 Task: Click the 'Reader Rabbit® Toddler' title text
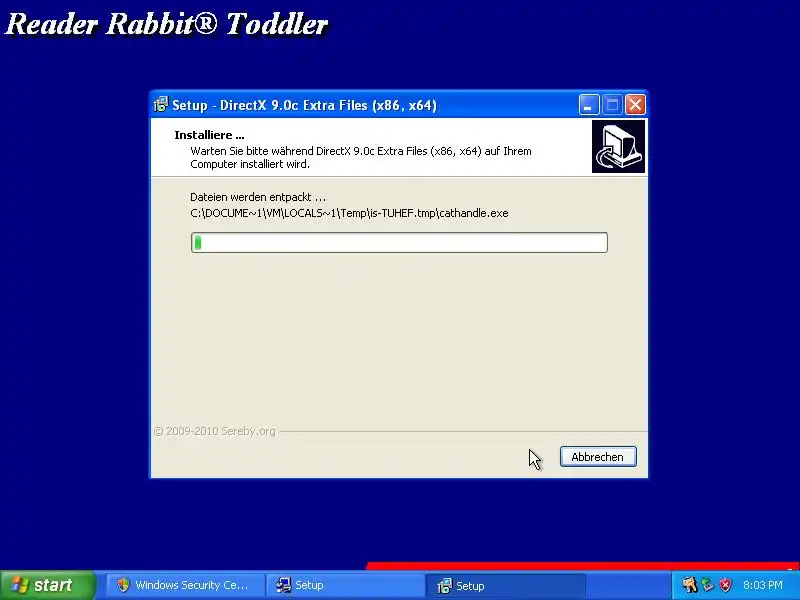pyautogui.click(x=166, y=24)
